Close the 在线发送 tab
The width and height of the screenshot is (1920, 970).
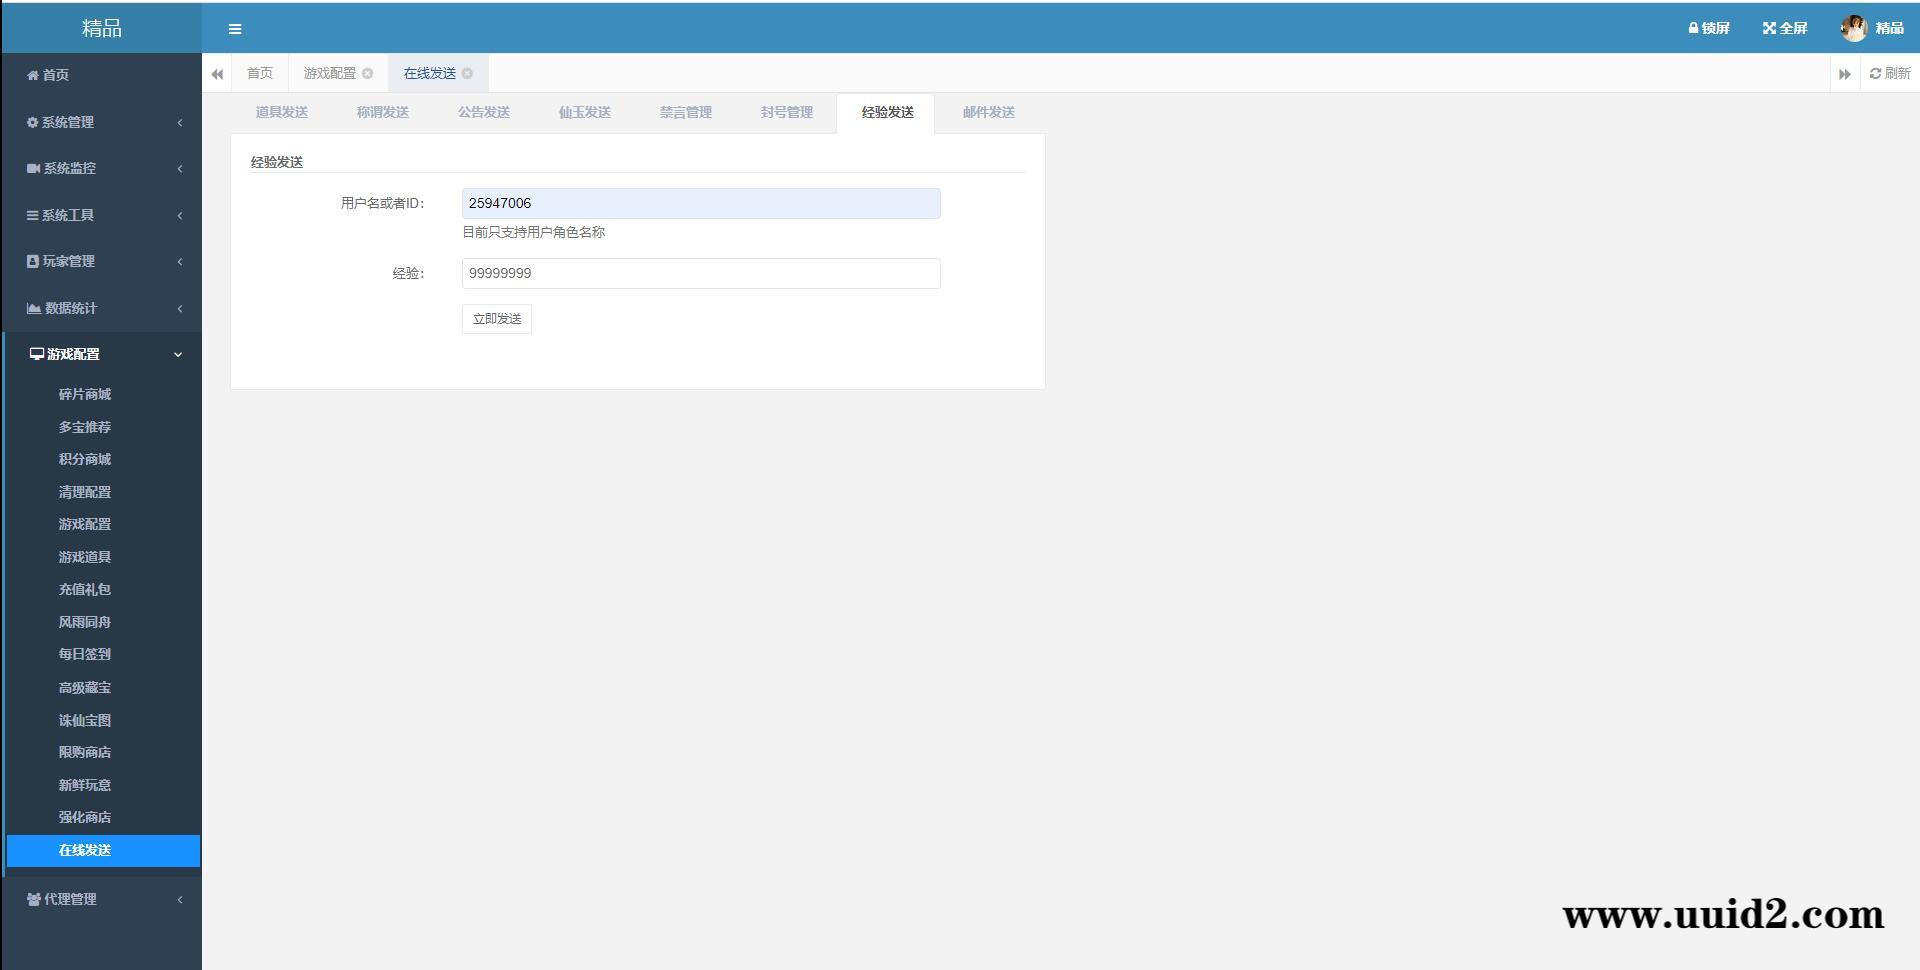coord(467,73)
